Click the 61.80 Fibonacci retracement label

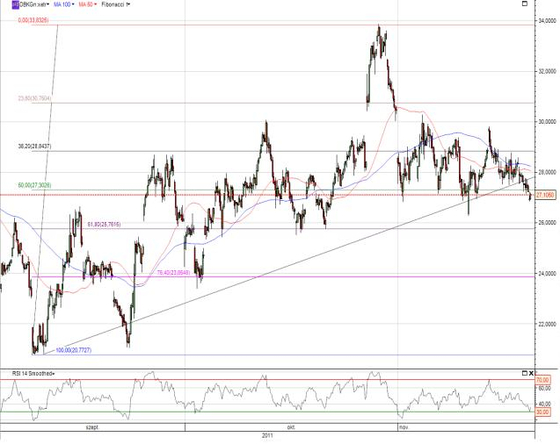[104, 224]
